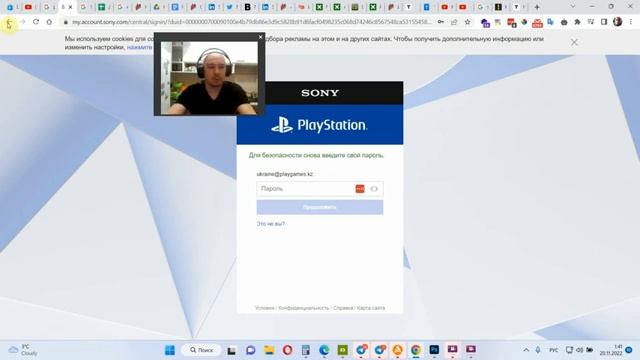Open saved passwords key icon in address bar
Viewport: 640px width, 360px height.
[x=441, y=22]
